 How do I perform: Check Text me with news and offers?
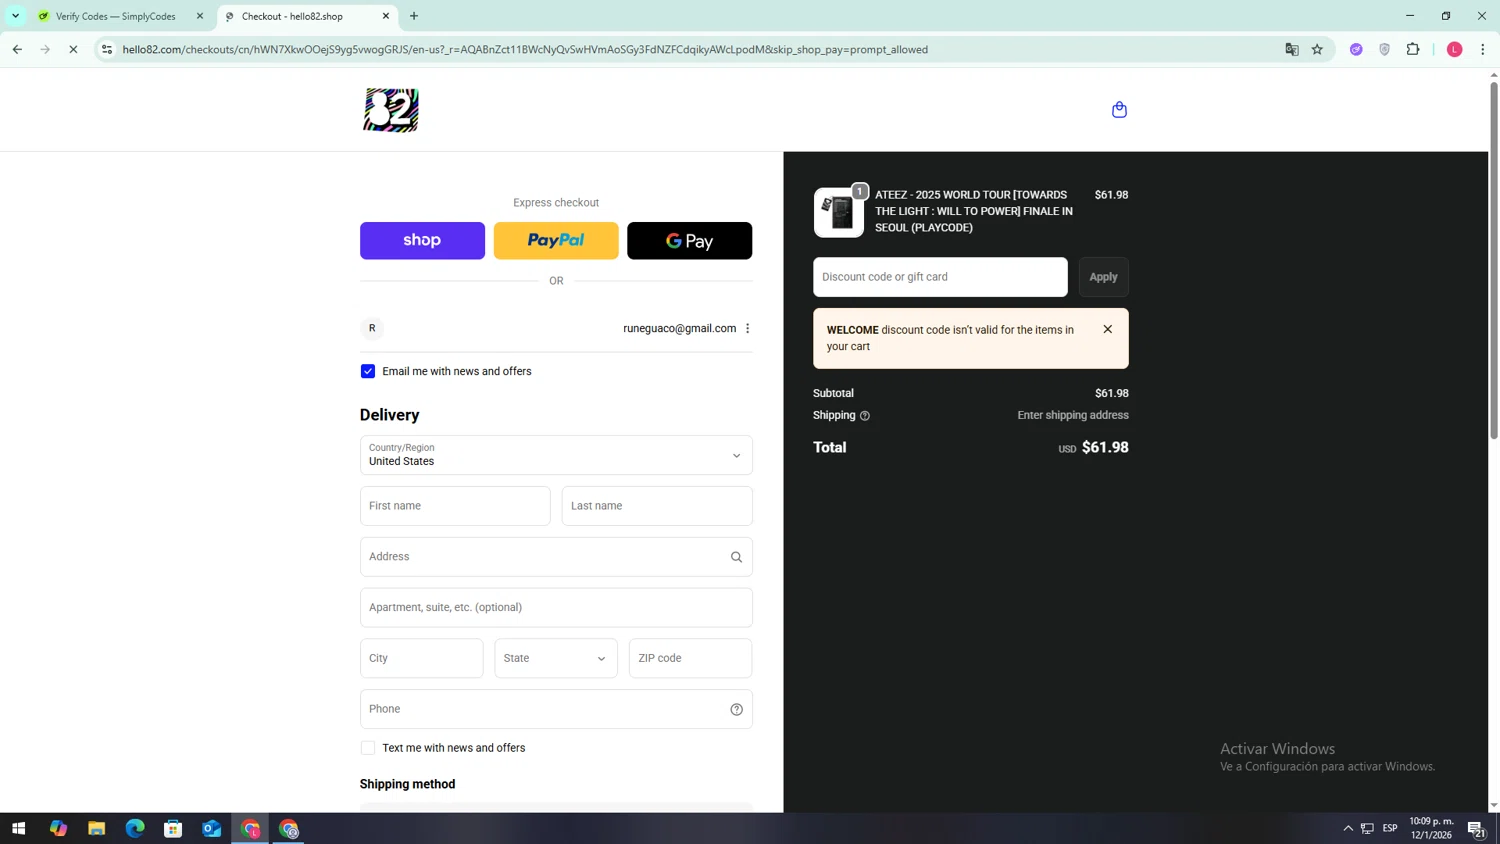(x=368, y=748)
